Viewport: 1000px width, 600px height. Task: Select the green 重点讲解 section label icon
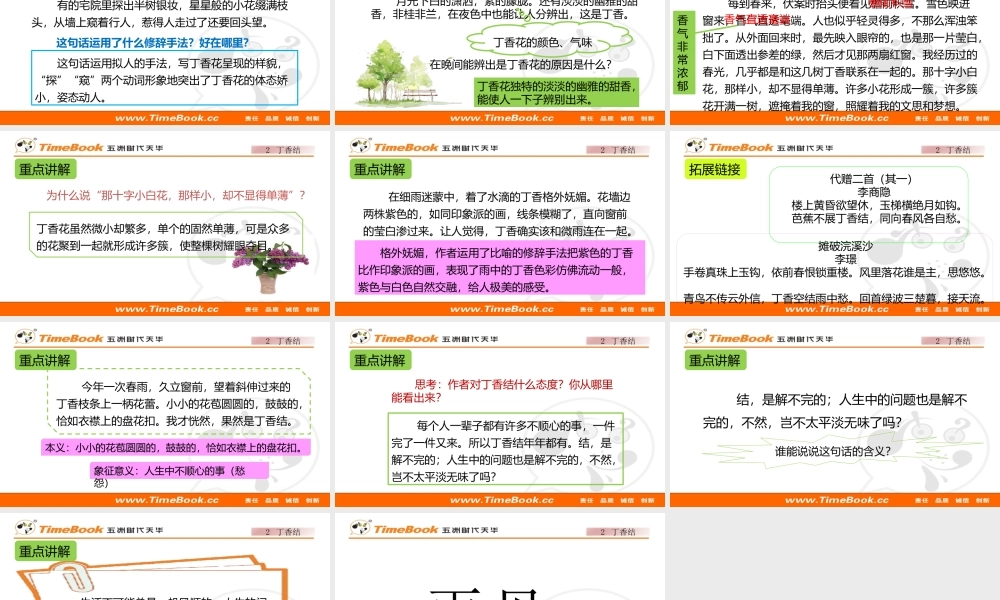coord(44,169)
